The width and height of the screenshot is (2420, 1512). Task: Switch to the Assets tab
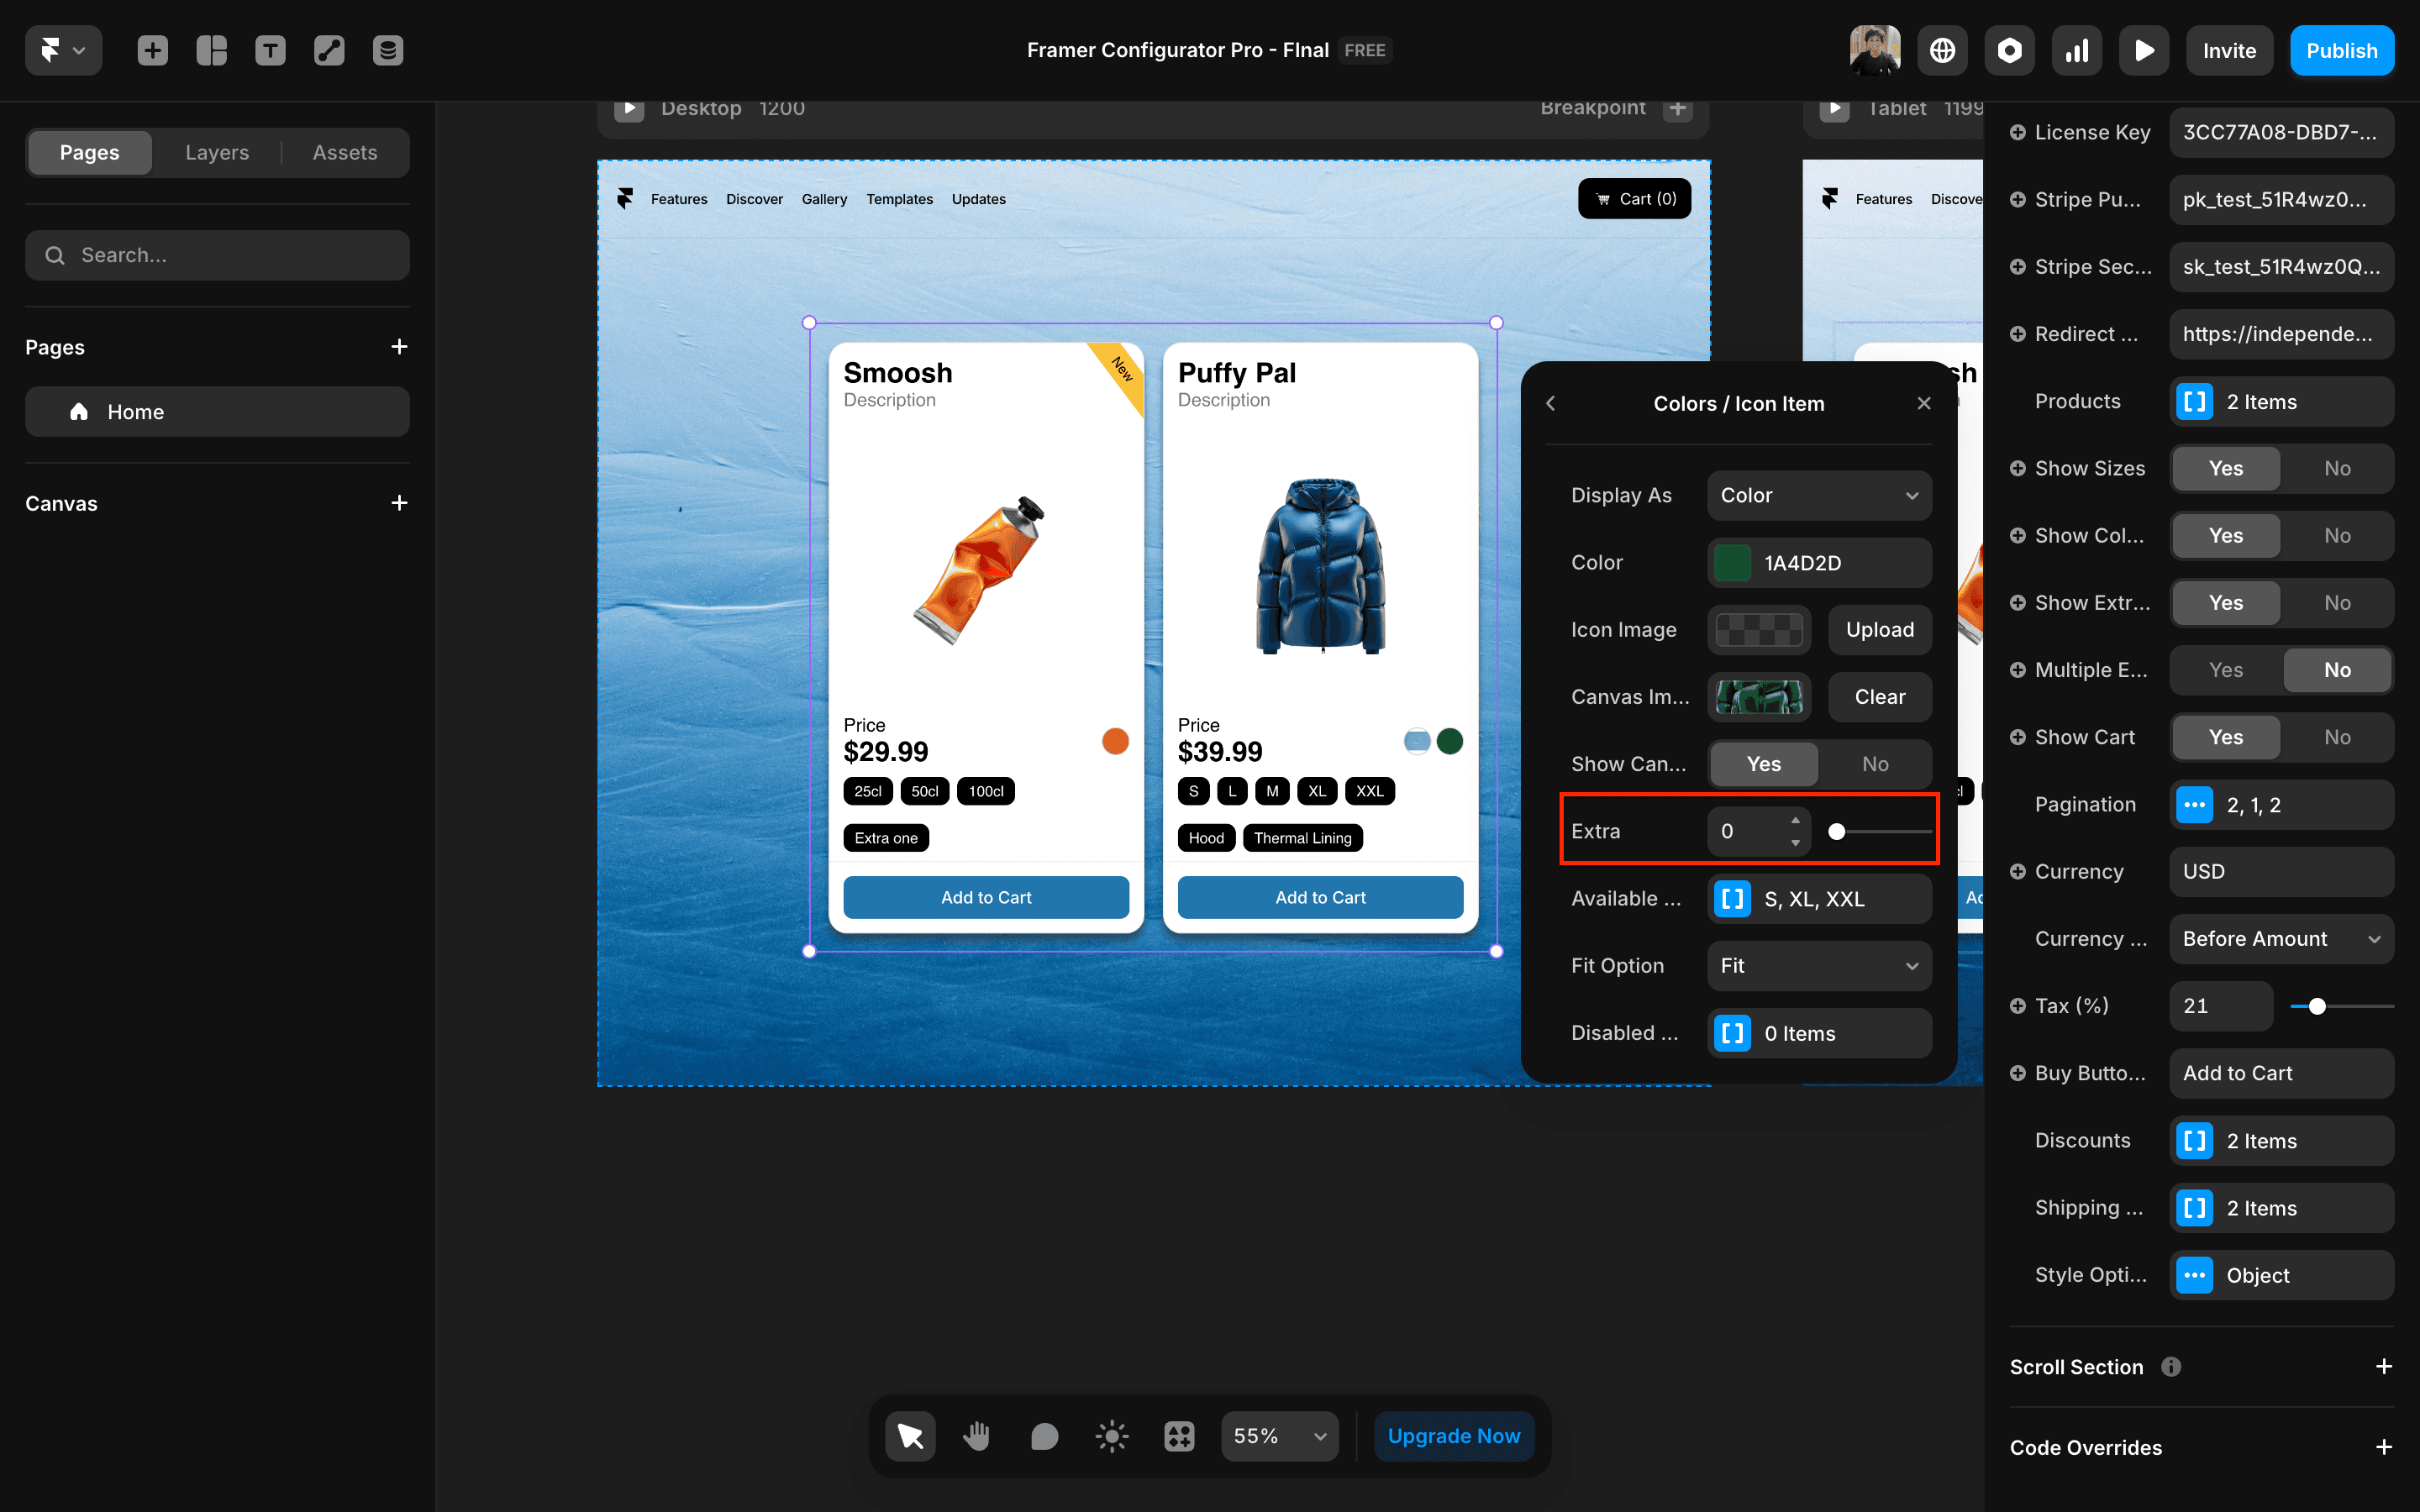point(345,152)
